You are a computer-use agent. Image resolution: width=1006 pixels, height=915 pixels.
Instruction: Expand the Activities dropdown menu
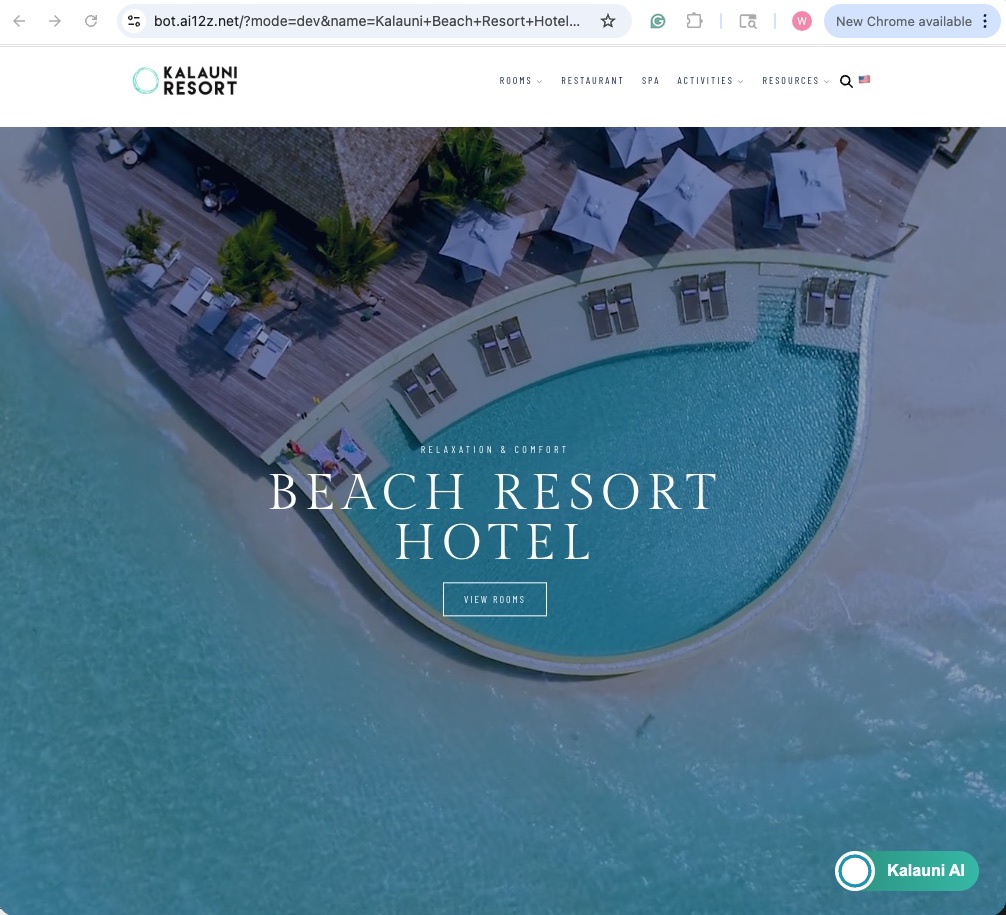(710, 81)
